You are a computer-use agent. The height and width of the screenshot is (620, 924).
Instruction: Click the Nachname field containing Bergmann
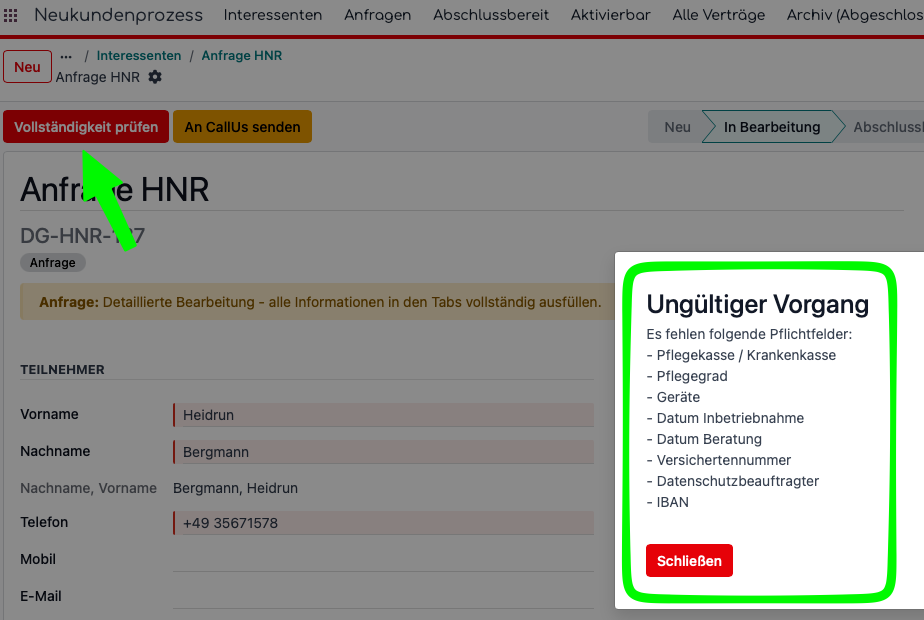(383, 452)
